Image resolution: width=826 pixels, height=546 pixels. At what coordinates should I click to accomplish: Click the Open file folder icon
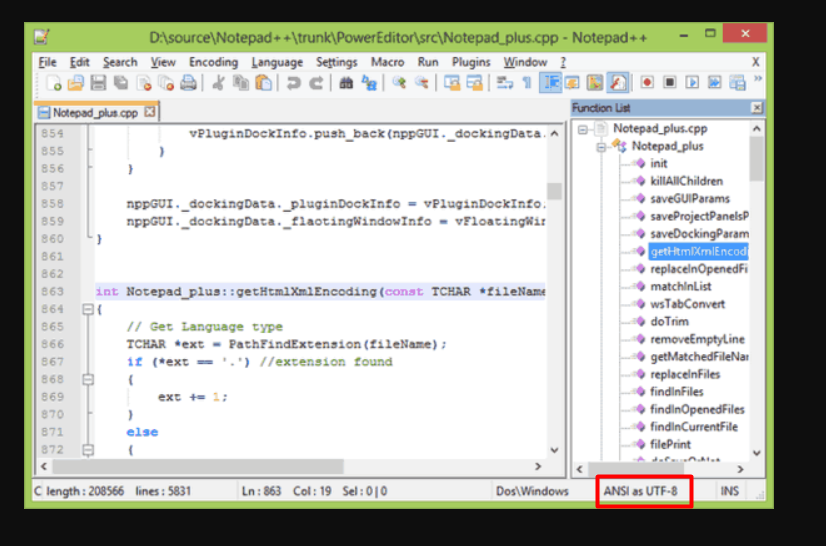(76, 83)
